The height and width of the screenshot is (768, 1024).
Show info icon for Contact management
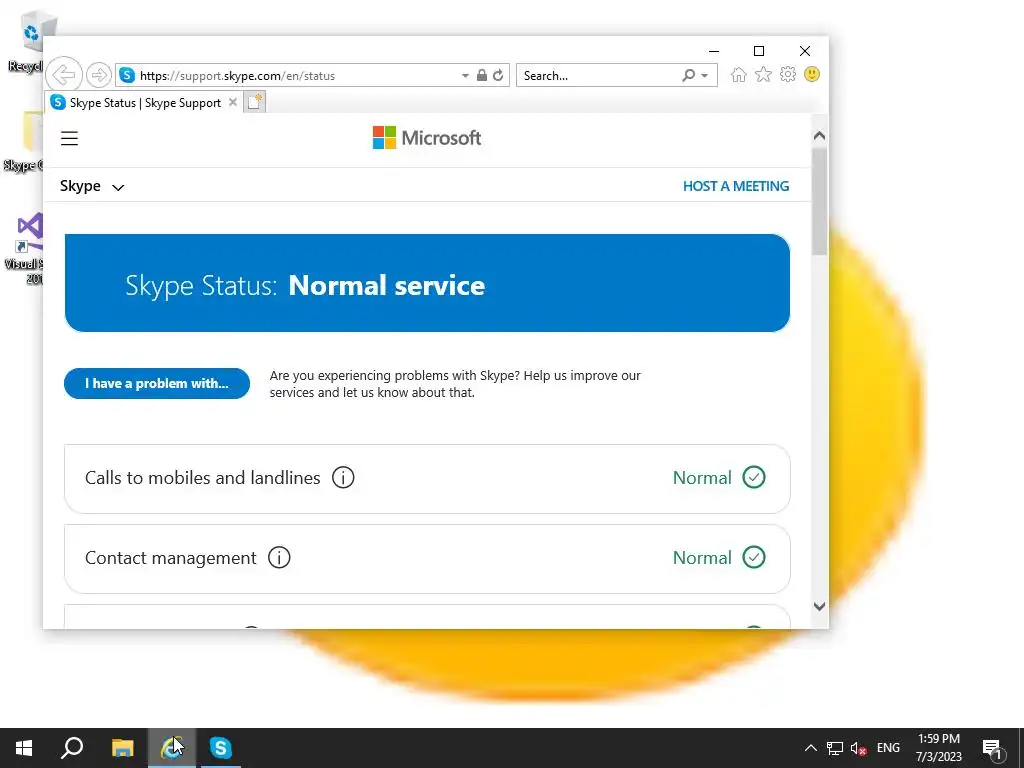pyautogui.click(x=279, y=558)
